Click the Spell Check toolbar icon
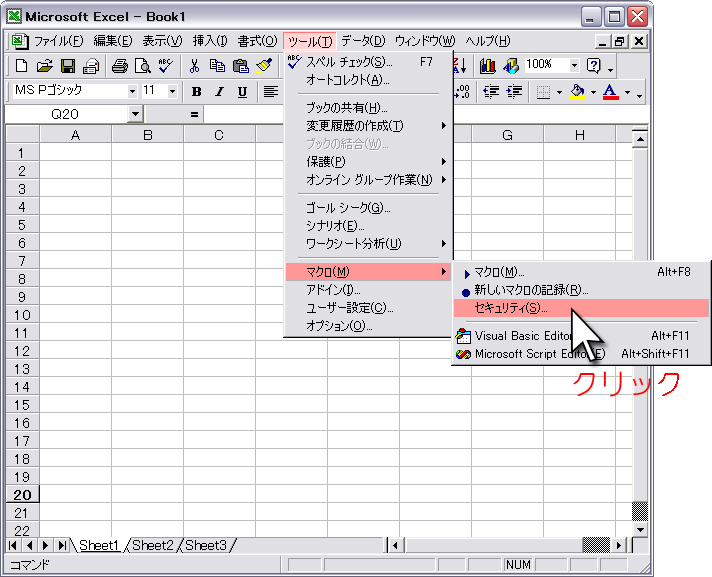This screenshot has height=577, width=712. (166, 66)
